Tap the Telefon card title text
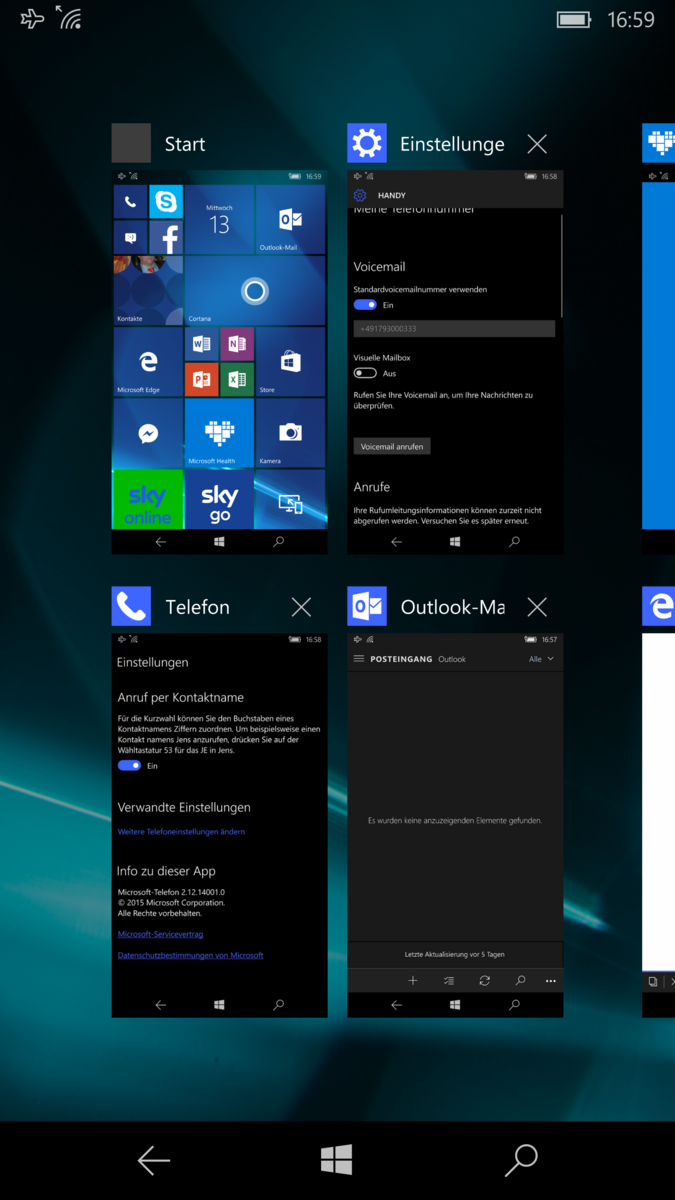 197,607
